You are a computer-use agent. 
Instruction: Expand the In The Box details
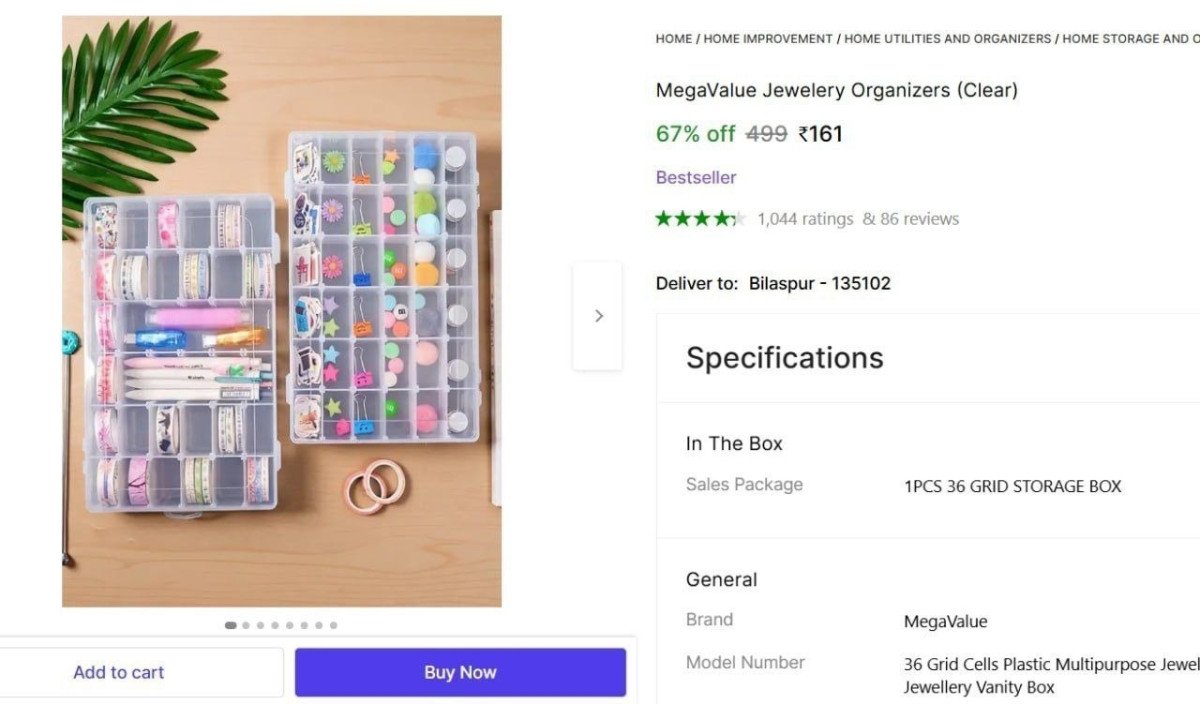pyautogui.click(x=734, y=443)
